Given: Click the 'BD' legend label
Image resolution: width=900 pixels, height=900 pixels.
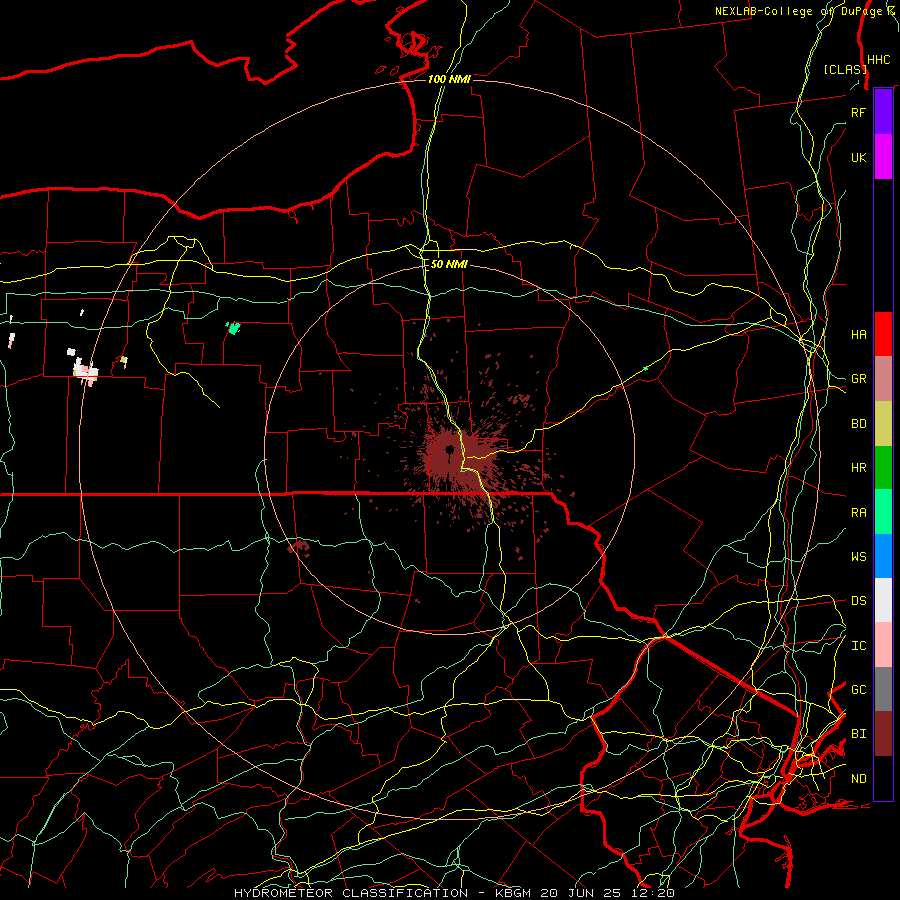Looking at the screenshot, I should [x=859, y=424].
